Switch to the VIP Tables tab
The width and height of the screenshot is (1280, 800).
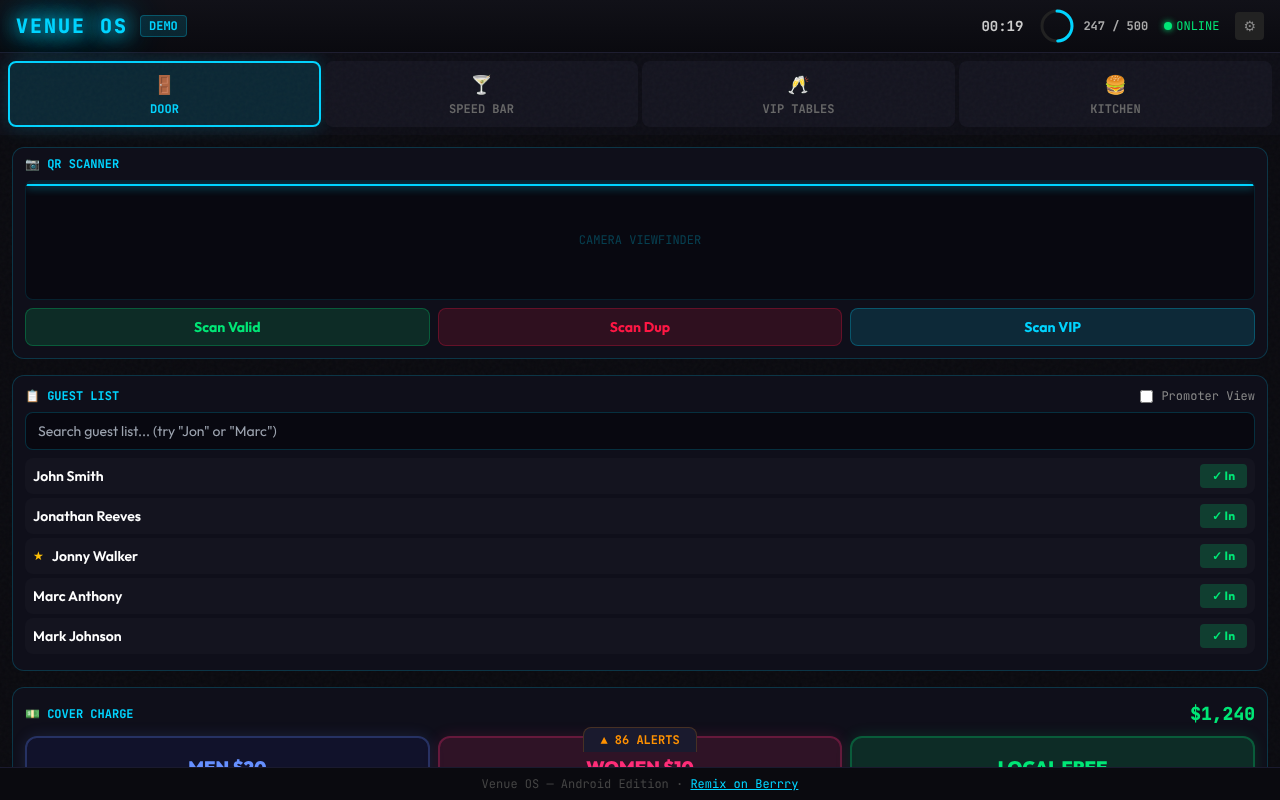tap(798, 94)
